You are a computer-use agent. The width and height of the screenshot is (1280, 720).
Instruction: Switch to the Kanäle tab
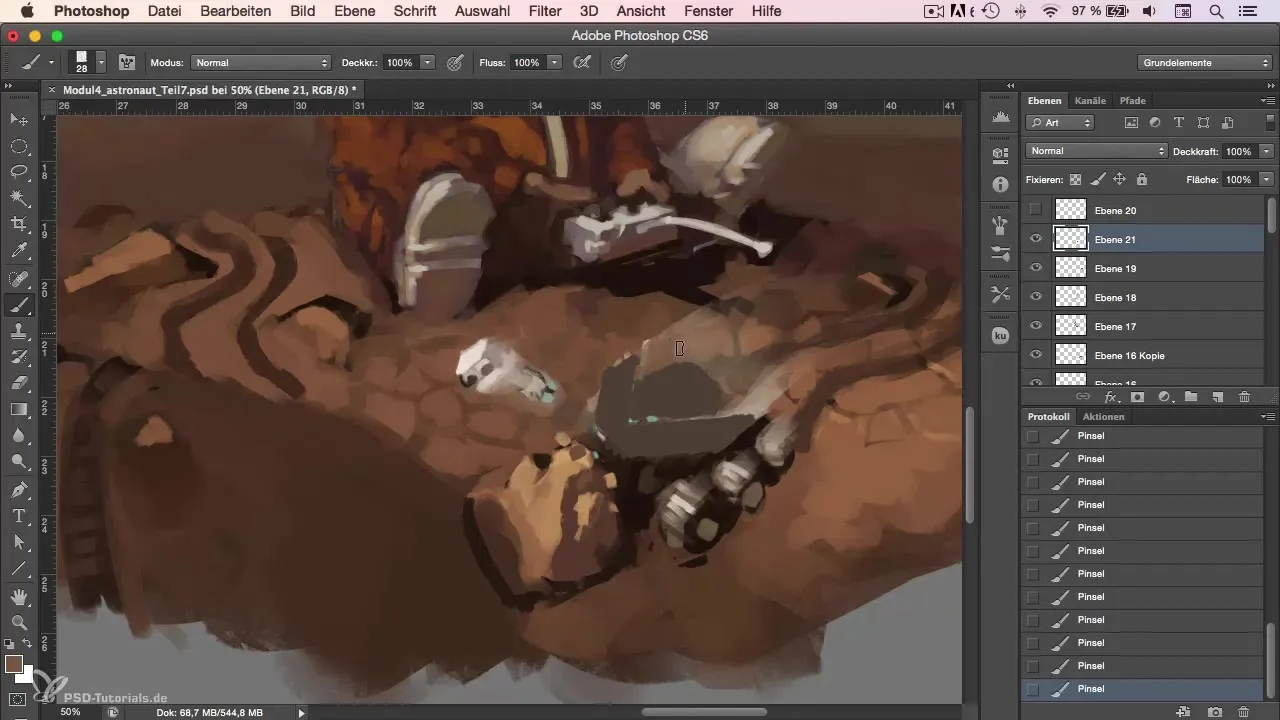tap(1090, 100)
